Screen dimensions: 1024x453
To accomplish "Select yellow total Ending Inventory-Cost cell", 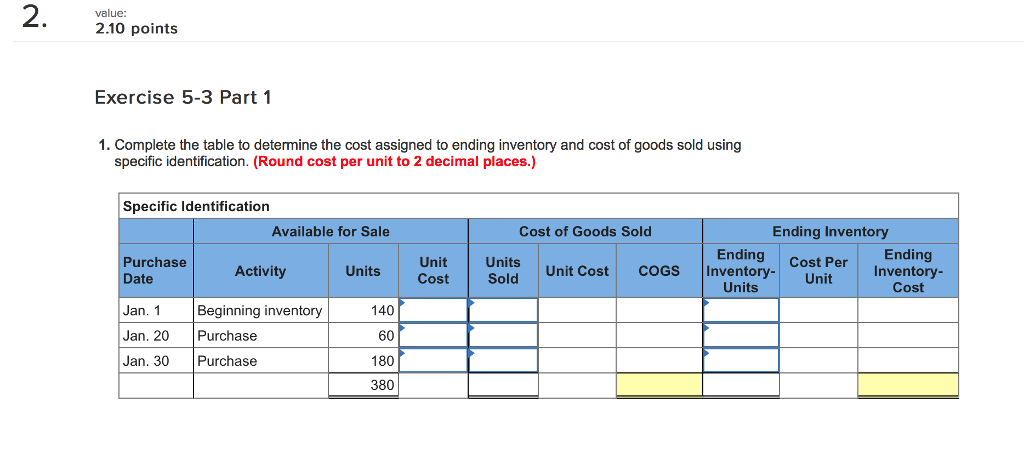I will pyautogui.click(x=908, y=385).
